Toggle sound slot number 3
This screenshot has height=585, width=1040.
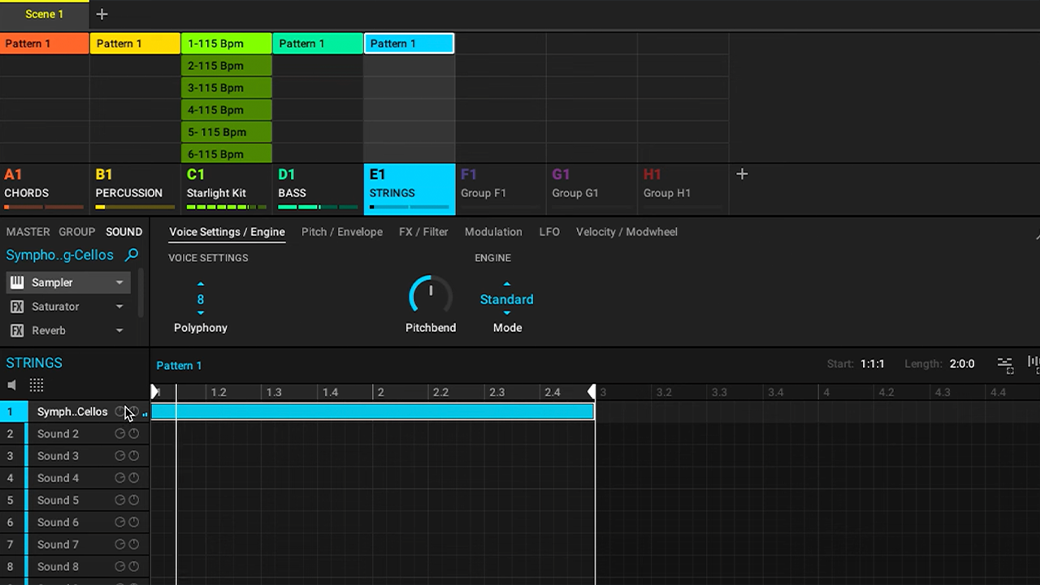point(10,456)
